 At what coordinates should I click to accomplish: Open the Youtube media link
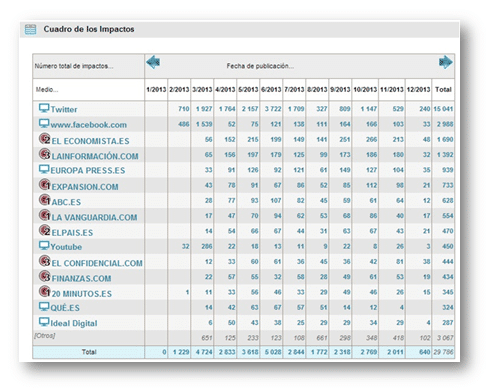pyautogui.click(x=66, y=247)
